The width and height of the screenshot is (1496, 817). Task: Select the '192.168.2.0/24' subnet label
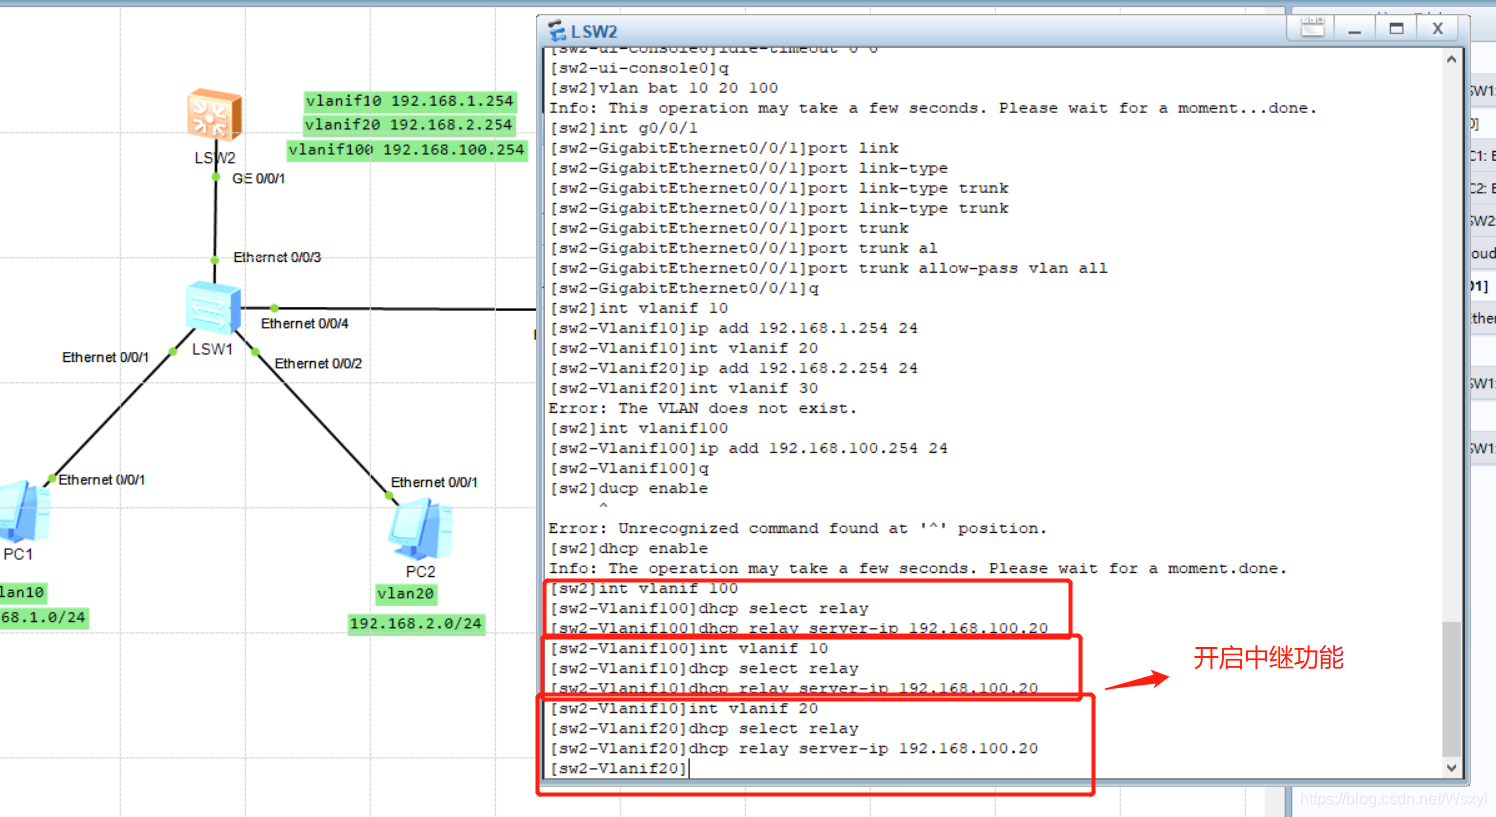coord(416,624)
